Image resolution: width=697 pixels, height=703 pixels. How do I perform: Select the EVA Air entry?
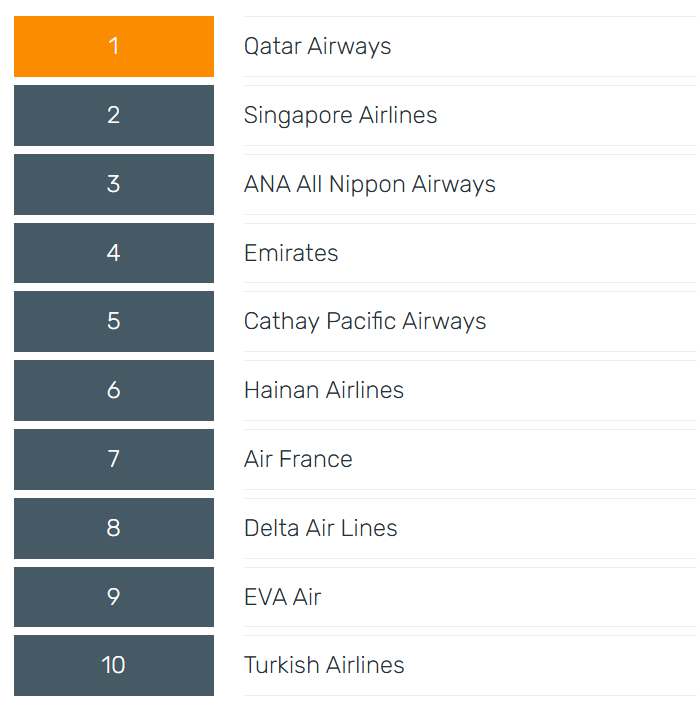[x=282, y=597]
